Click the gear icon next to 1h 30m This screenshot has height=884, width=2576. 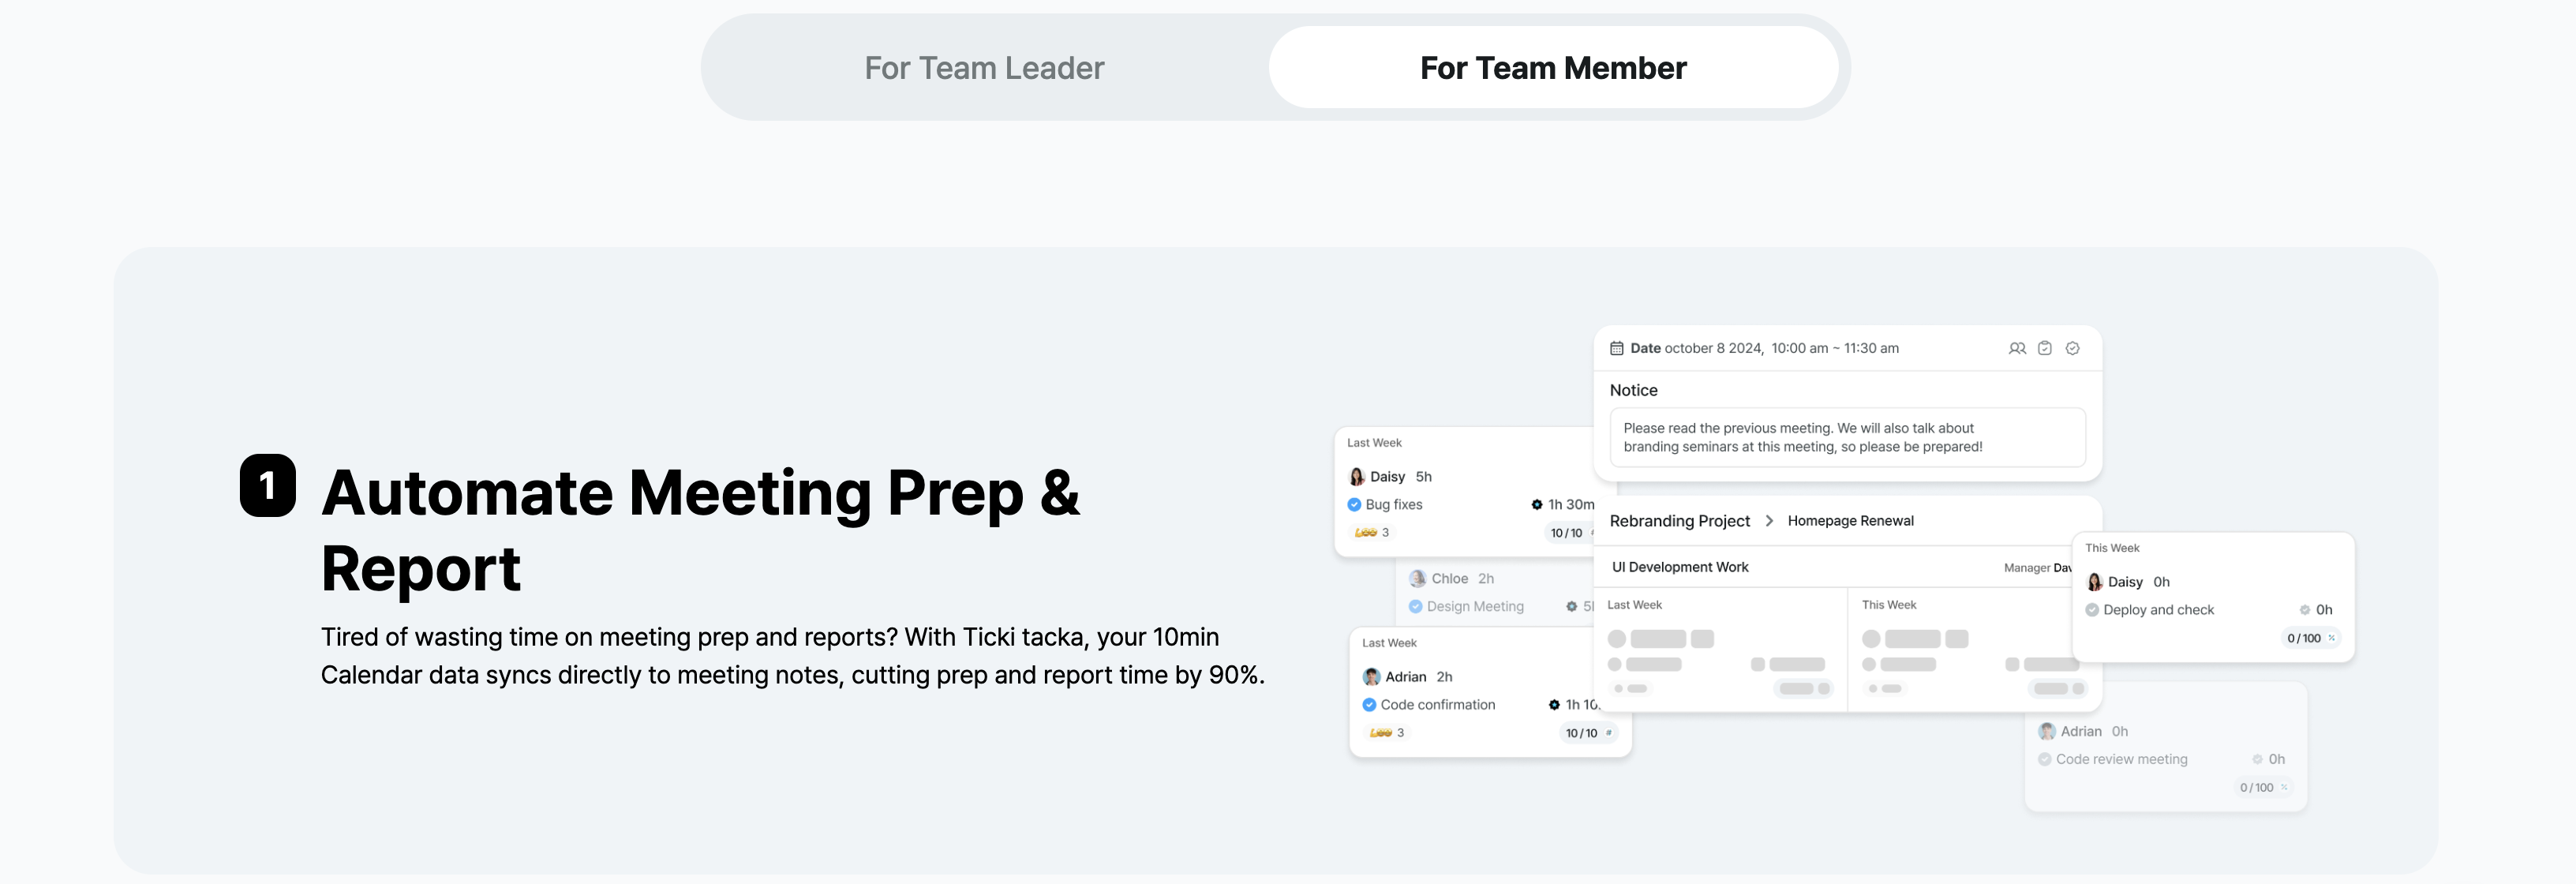click(x=1537, y=505)
